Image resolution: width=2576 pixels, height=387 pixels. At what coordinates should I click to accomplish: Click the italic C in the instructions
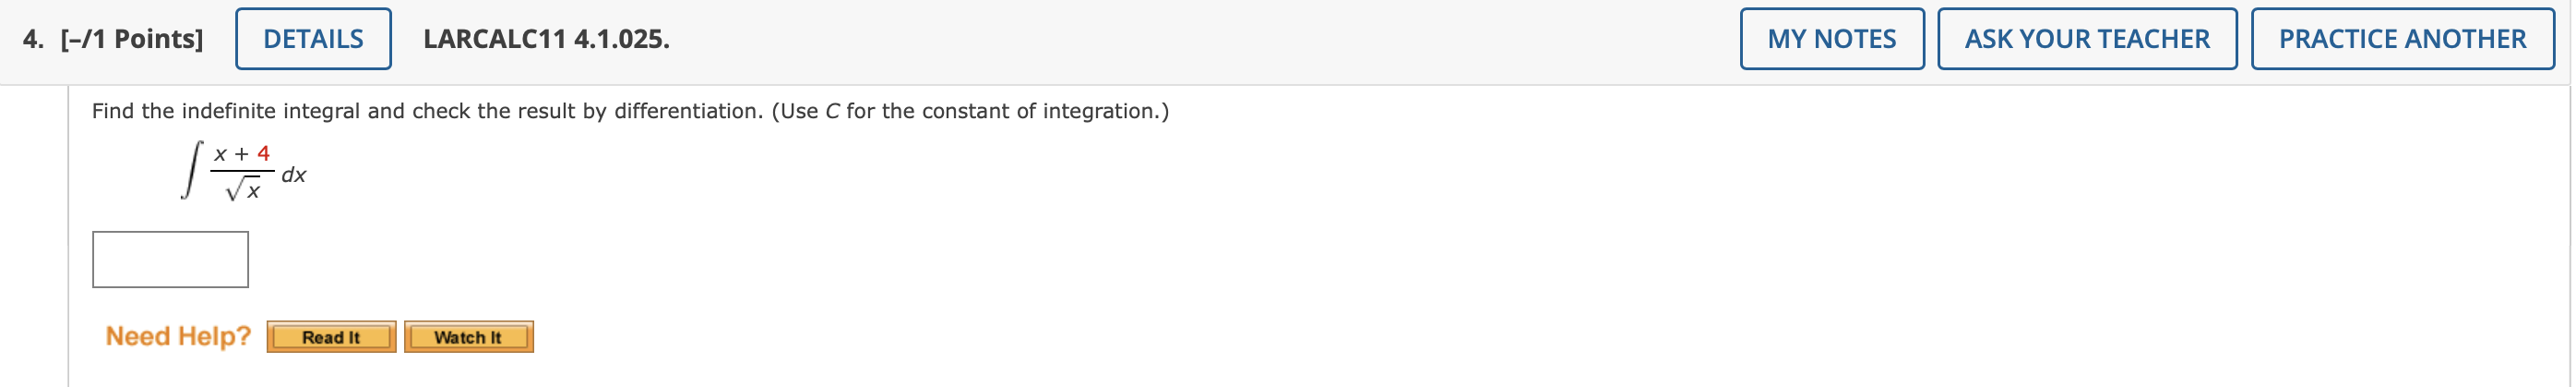(x=832, y=111)
